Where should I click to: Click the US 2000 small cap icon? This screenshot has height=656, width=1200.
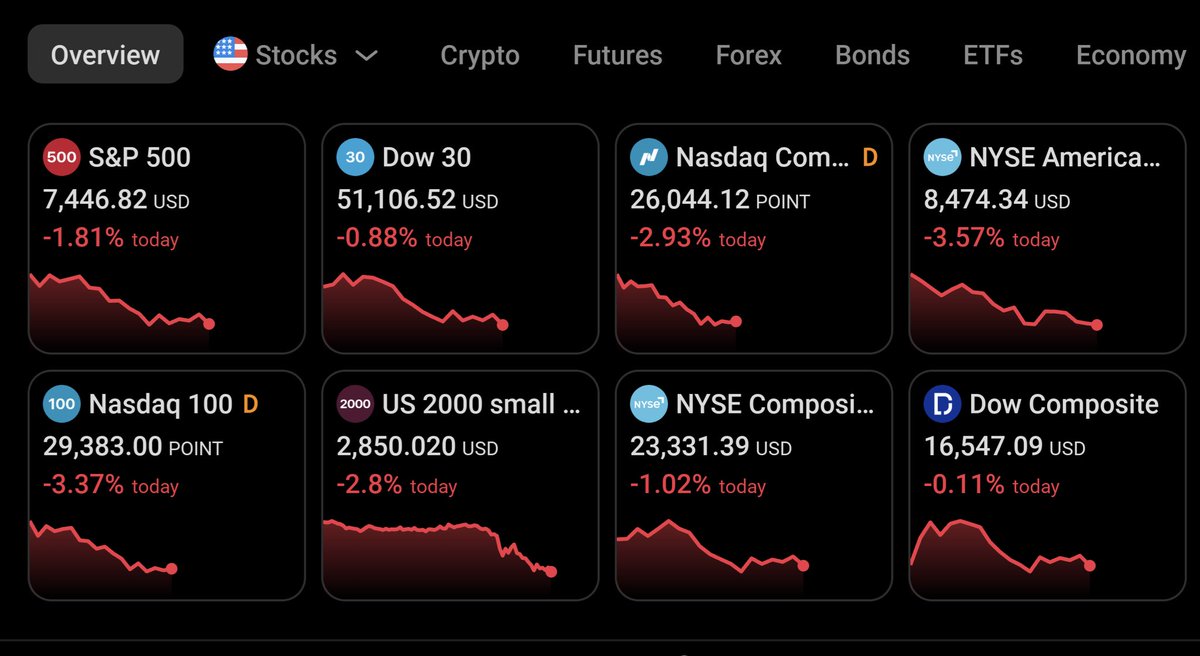click(355, 404)
